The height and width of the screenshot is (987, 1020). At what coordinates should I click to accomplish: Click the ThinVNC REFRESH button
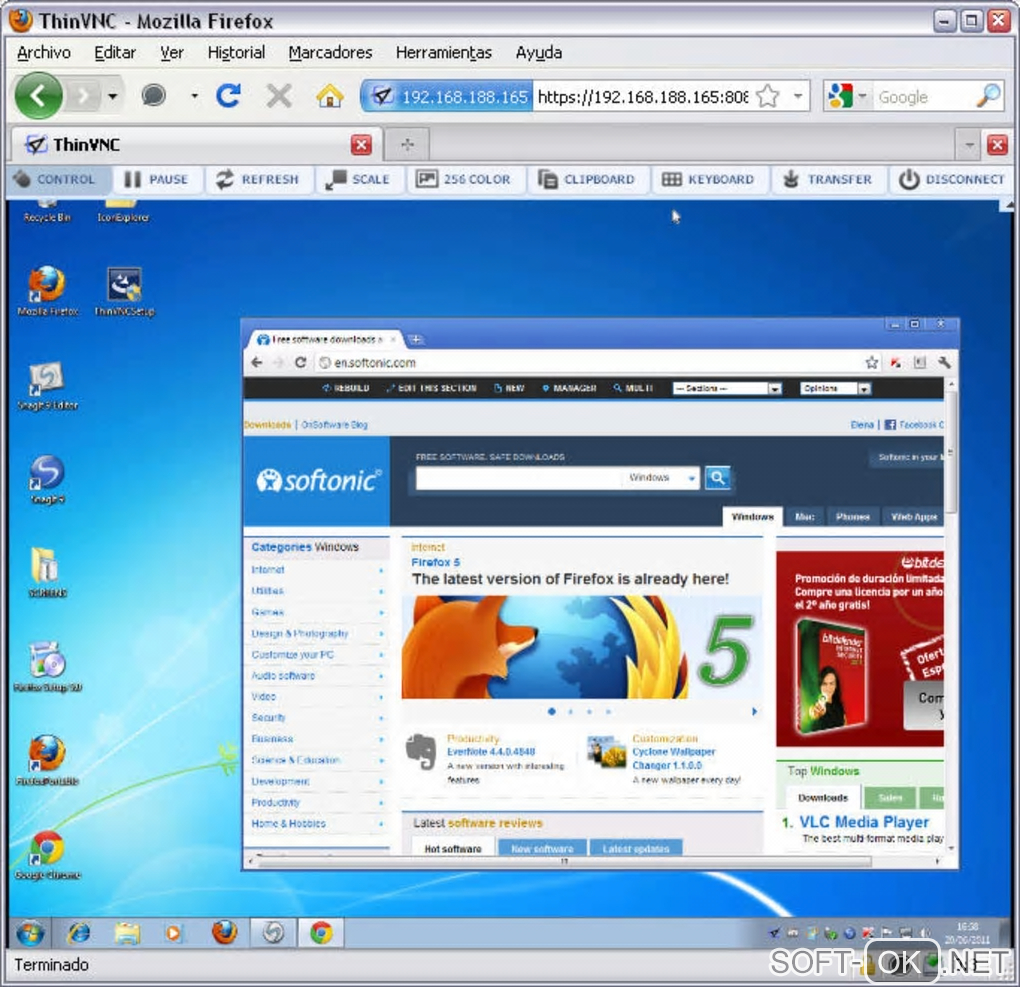[258, 179]
